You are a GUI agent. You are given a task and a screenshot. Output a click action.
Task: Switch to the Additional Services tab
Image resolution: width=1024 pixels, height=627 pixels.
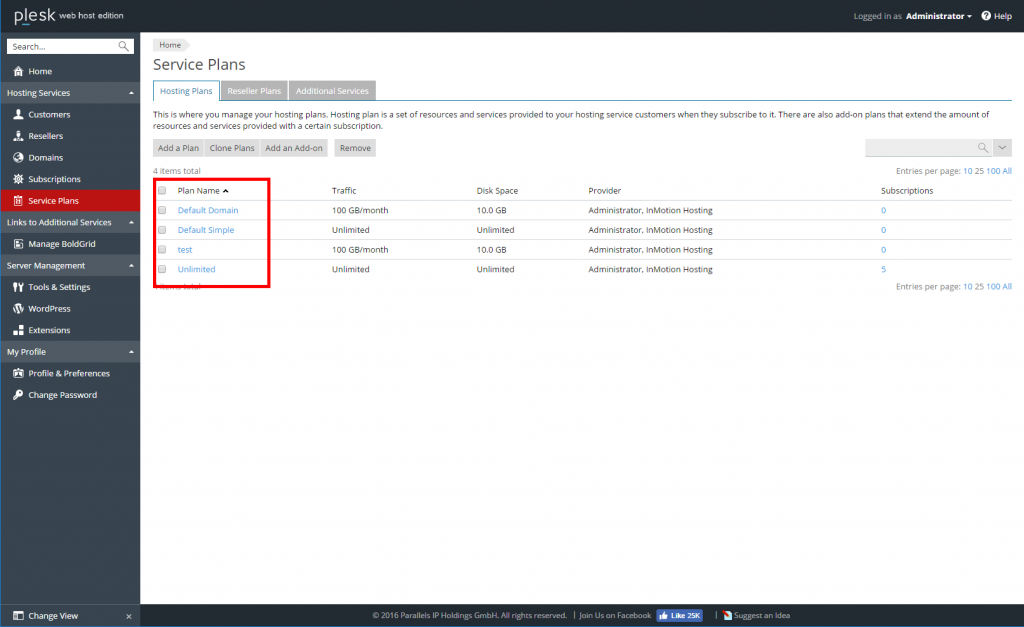point(332,91)
